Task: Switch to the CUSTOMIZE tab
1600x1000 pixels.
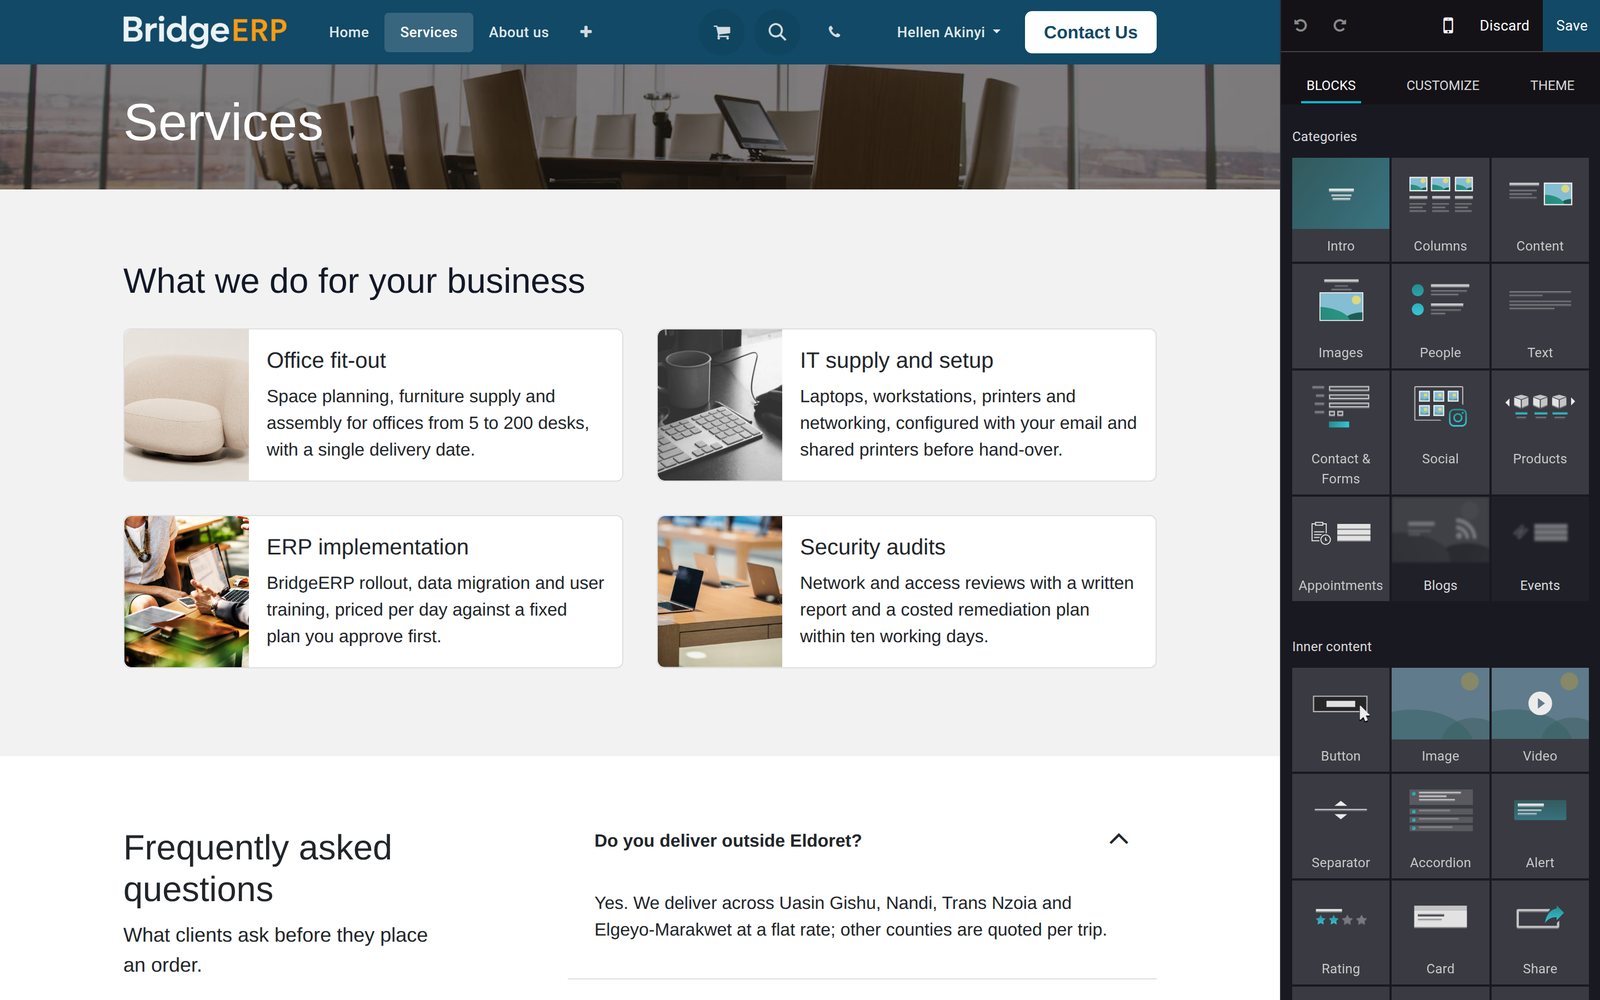Action: pos(1442,85)
